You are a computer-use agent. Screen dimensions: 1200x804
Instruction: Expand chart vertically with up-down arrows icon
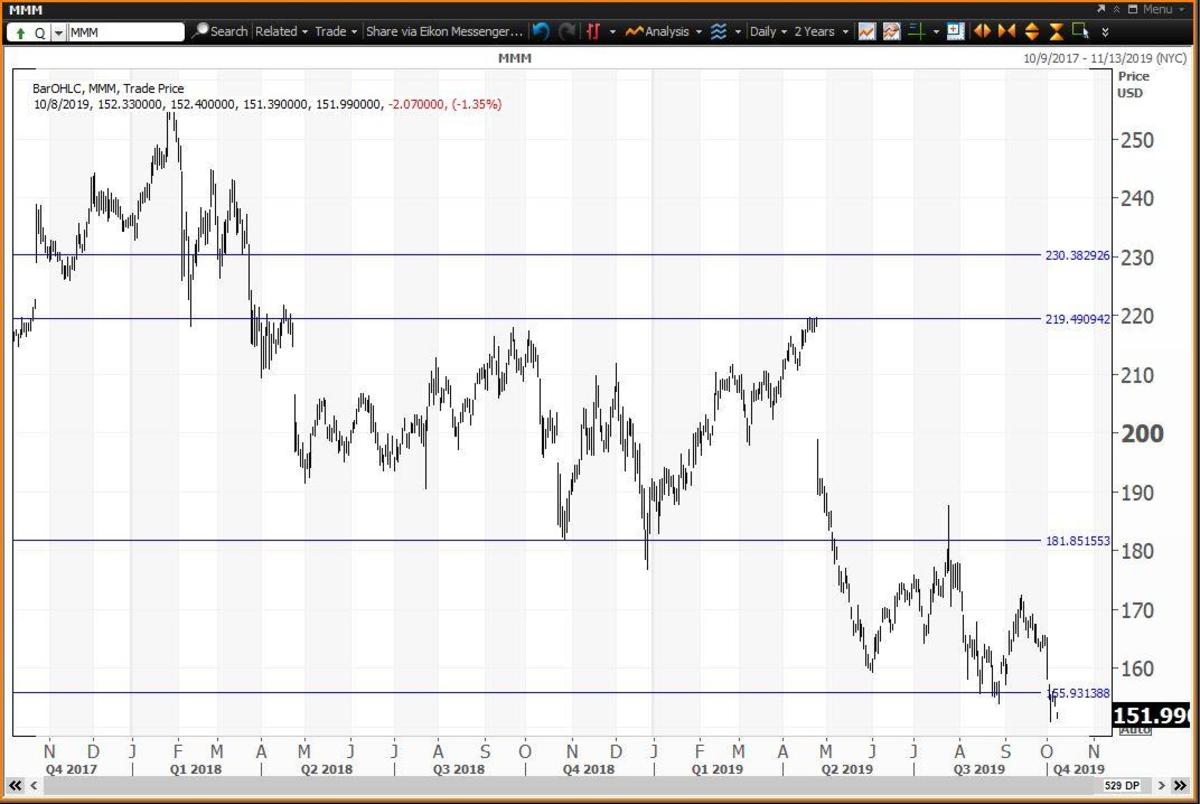click(1032, 31)
